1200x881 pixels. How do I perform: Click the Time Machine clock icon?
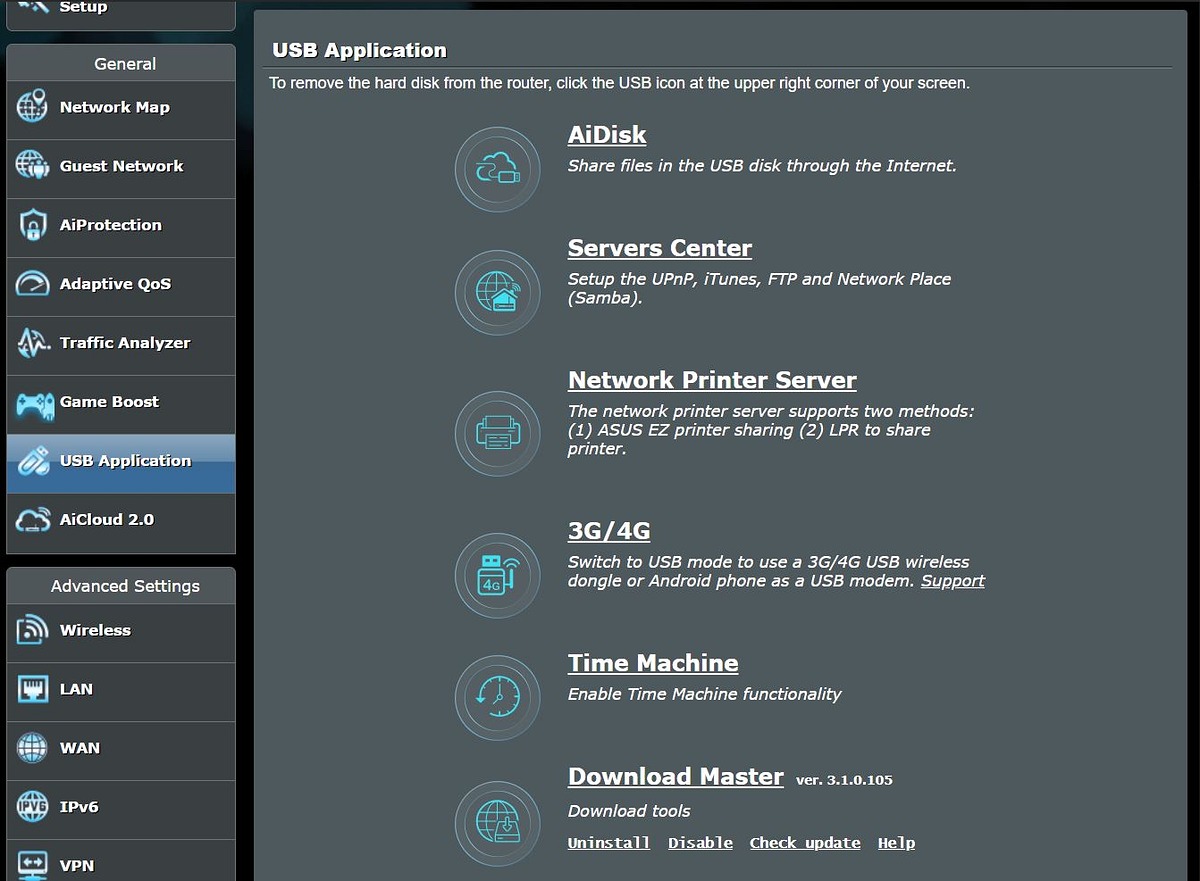[x=497, y=697]
